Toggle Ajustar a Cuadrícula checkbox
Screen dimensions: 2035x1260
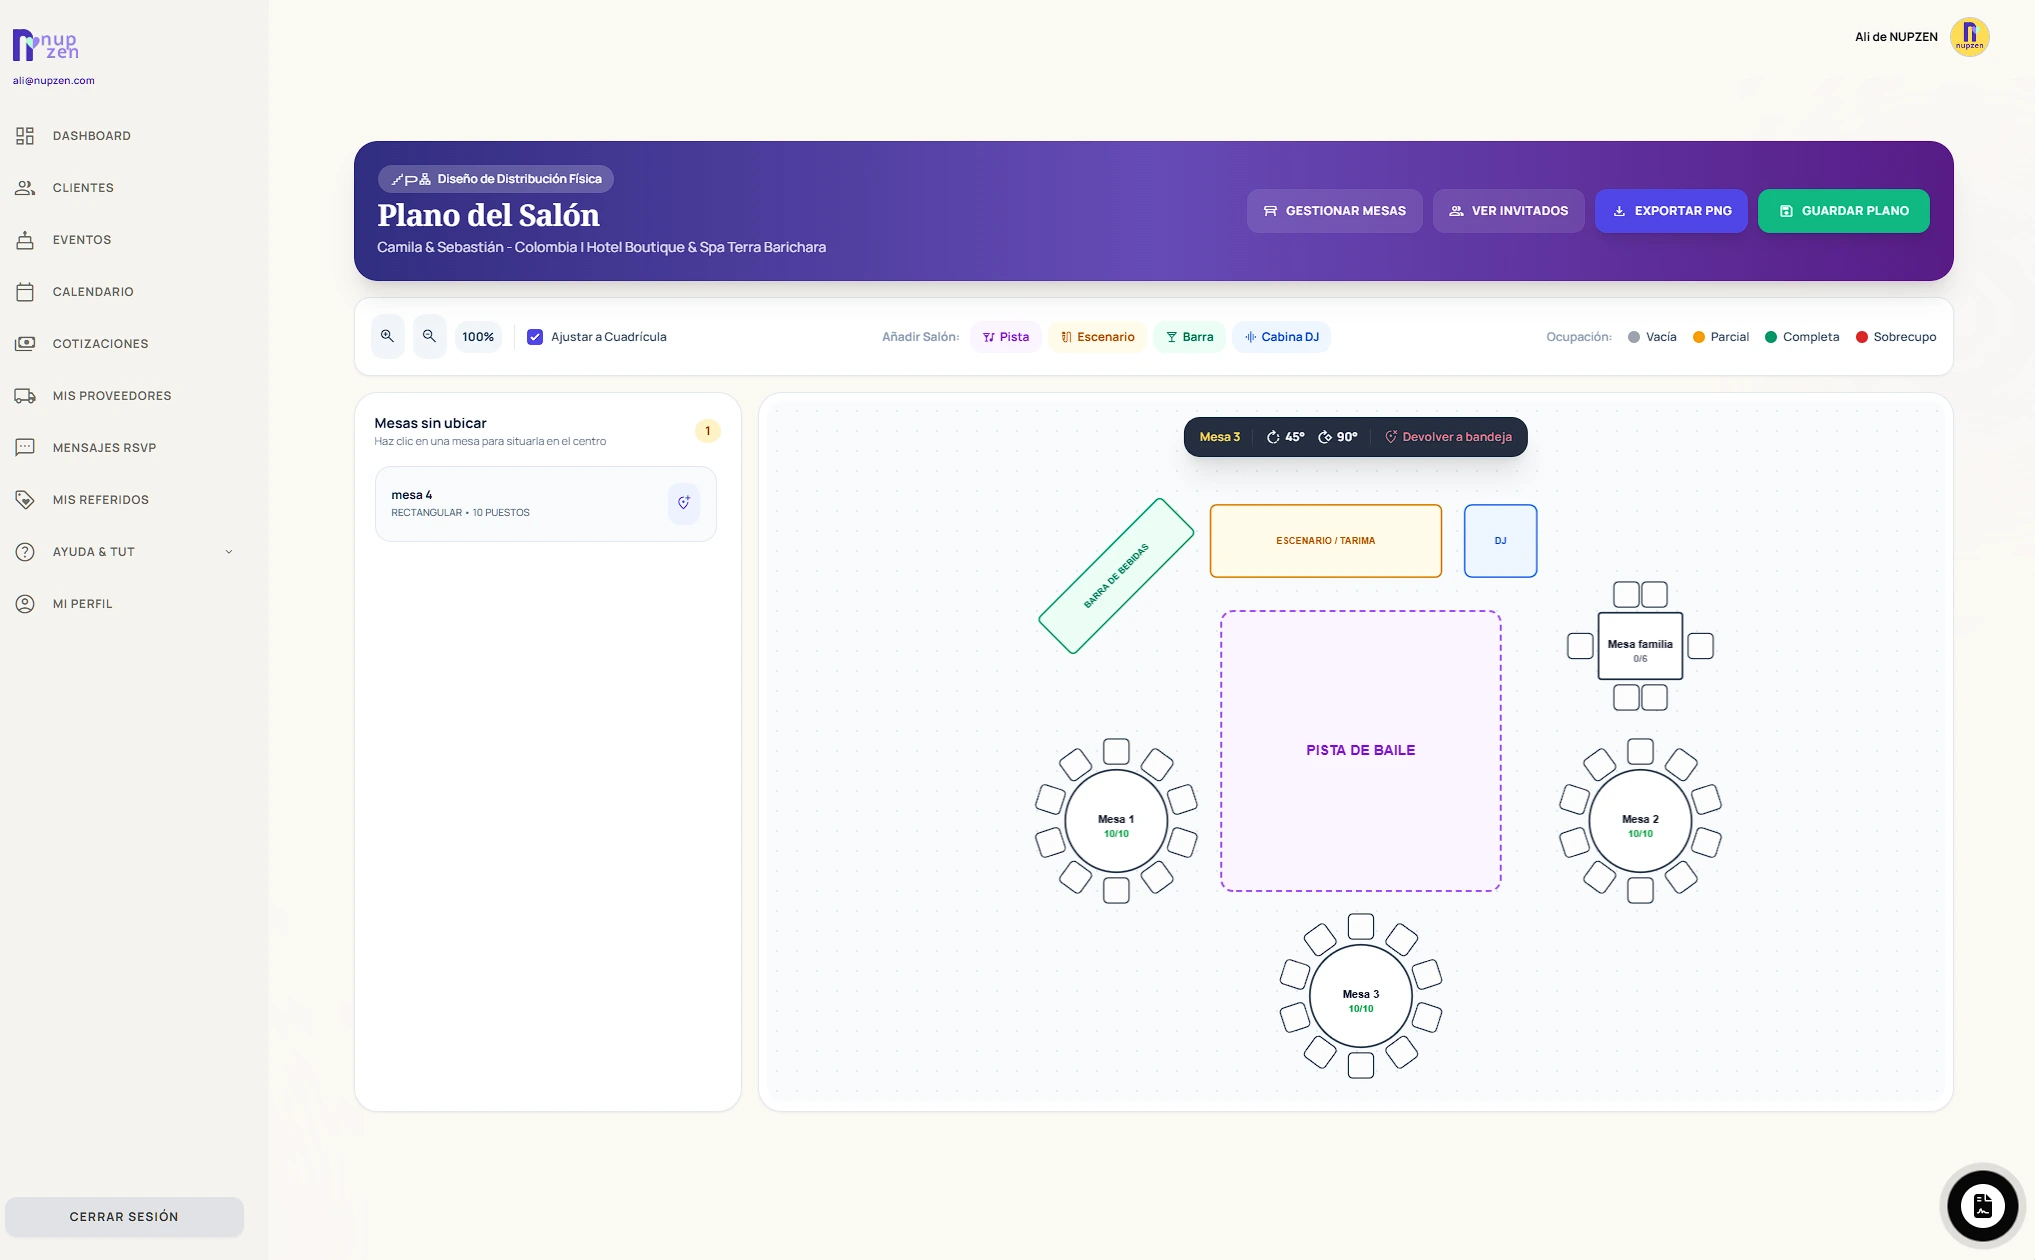tap(535, 337)
